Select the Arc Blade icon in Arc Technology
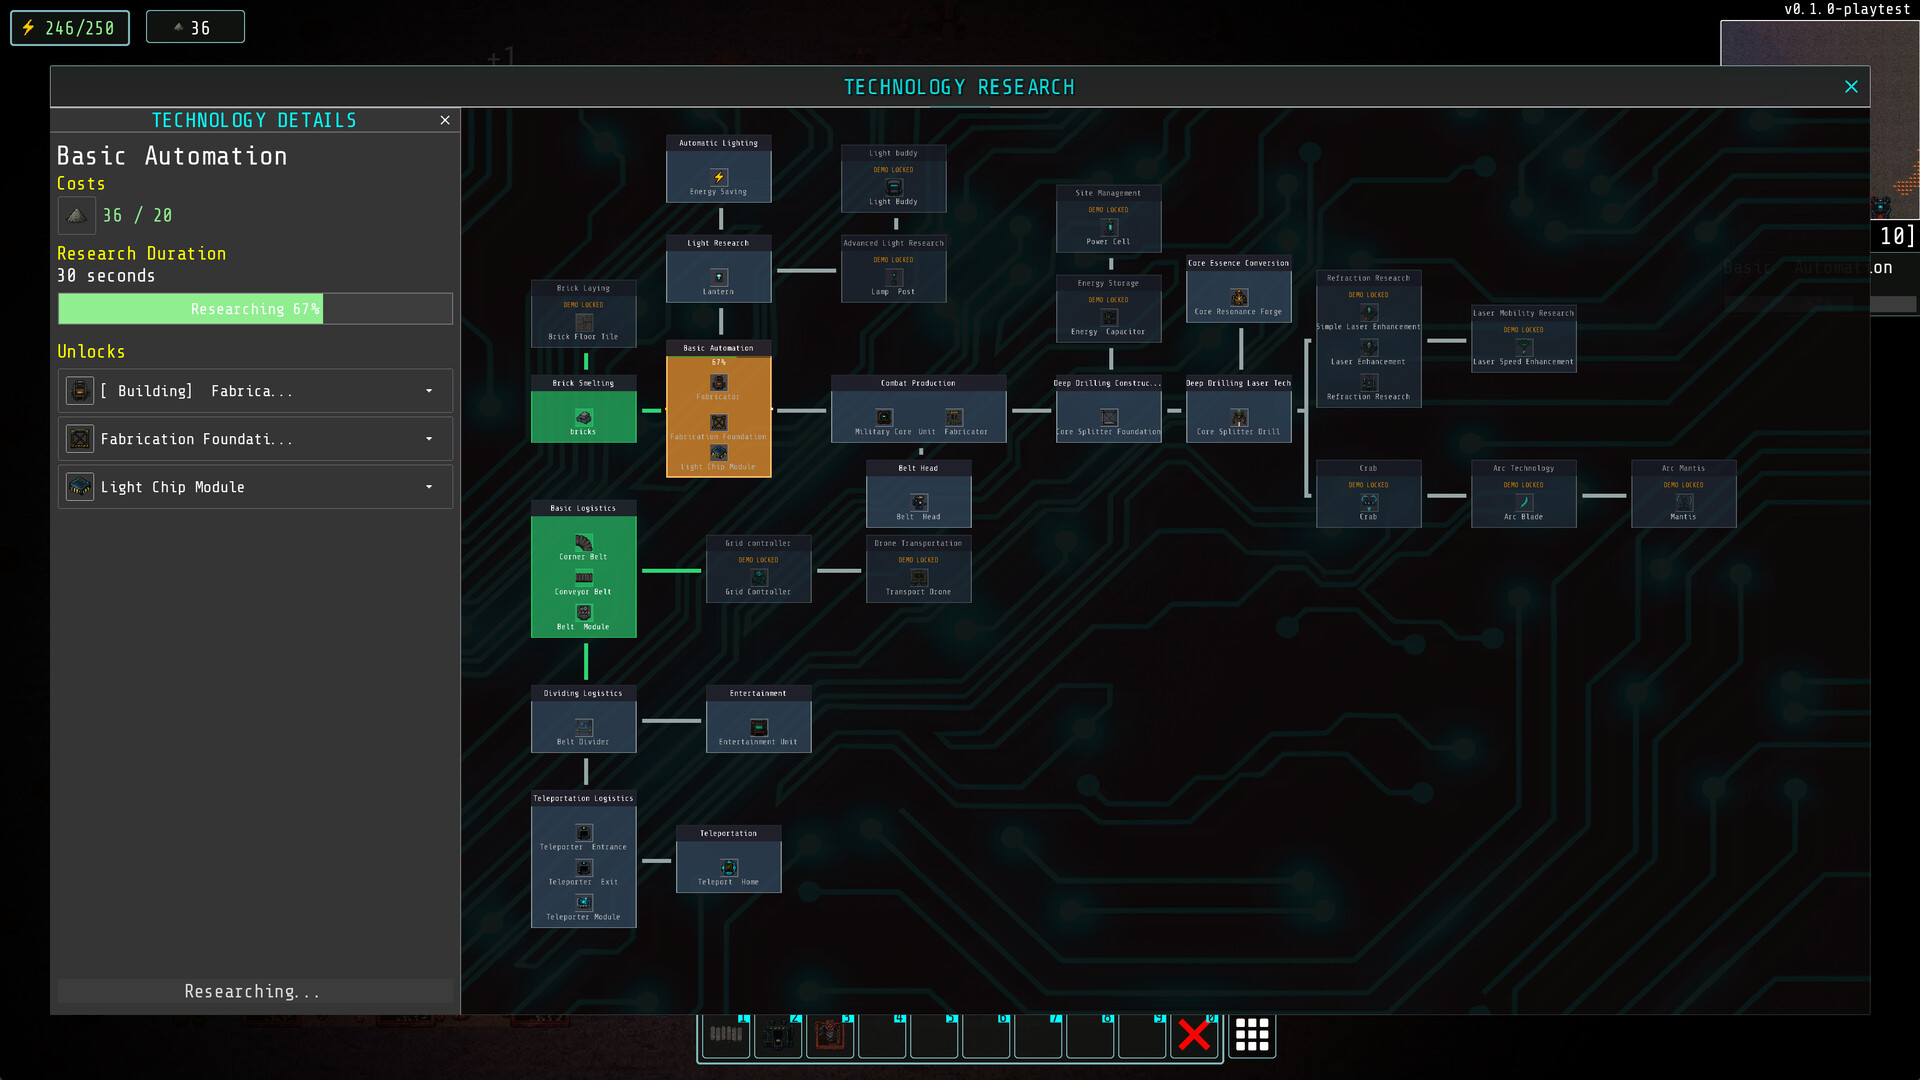 (1523, 502)
